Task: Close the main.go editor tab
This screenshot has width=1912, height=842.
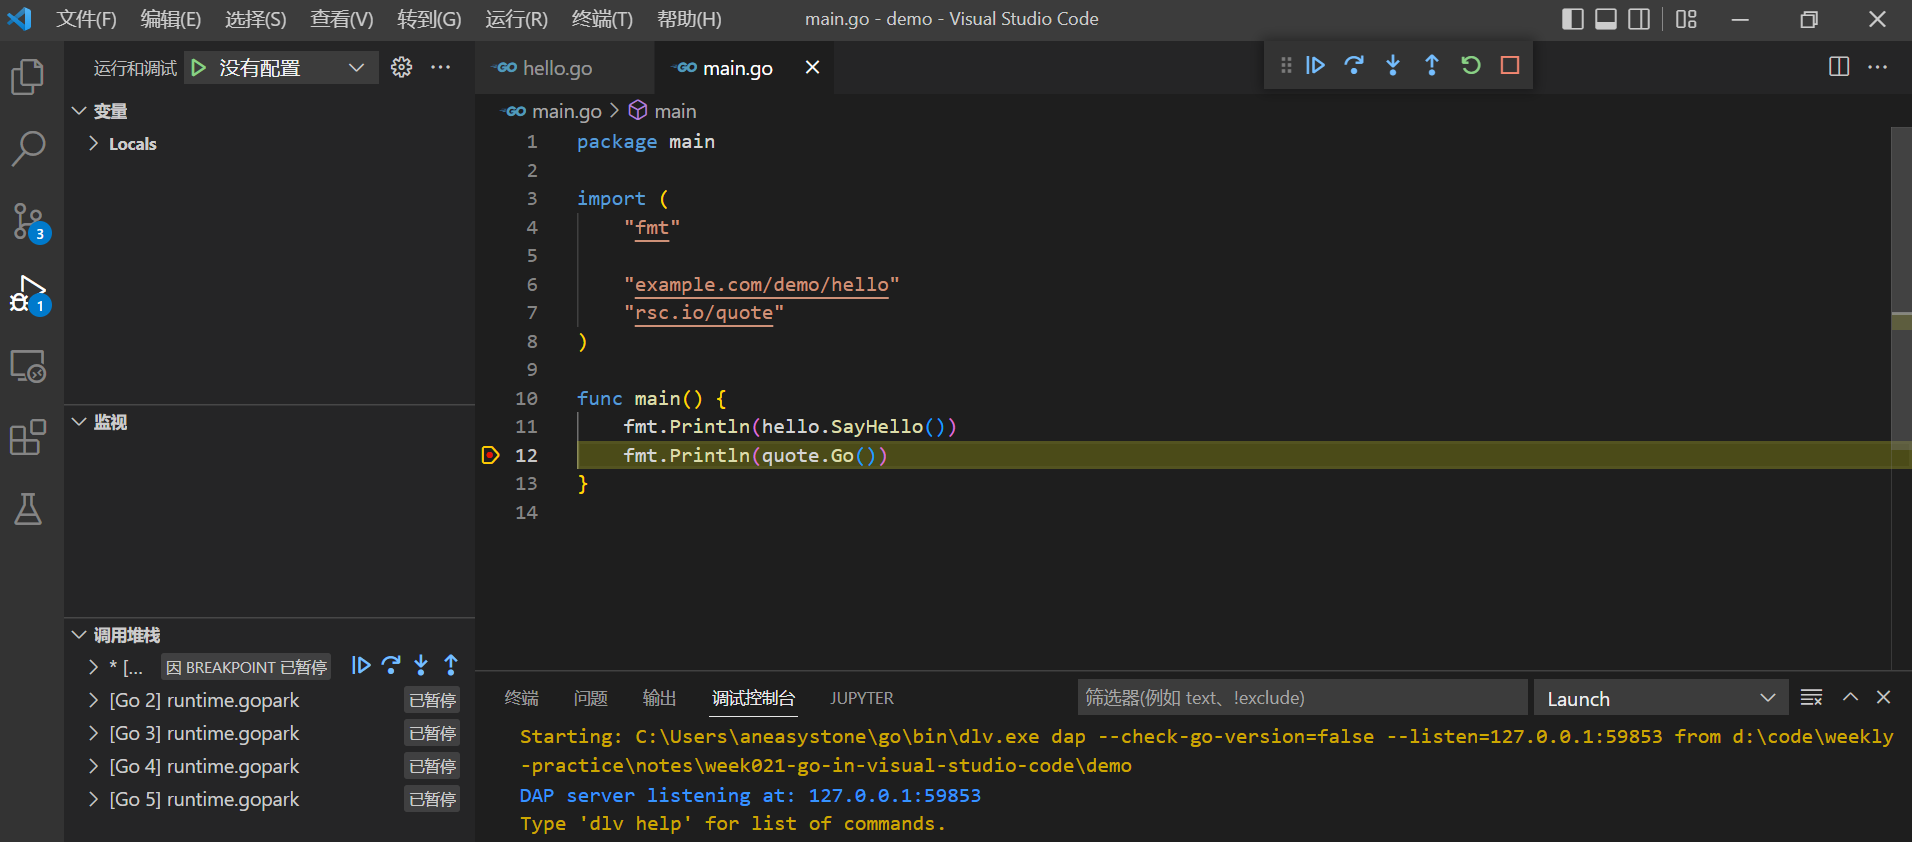Action: (x=812, y=67)
